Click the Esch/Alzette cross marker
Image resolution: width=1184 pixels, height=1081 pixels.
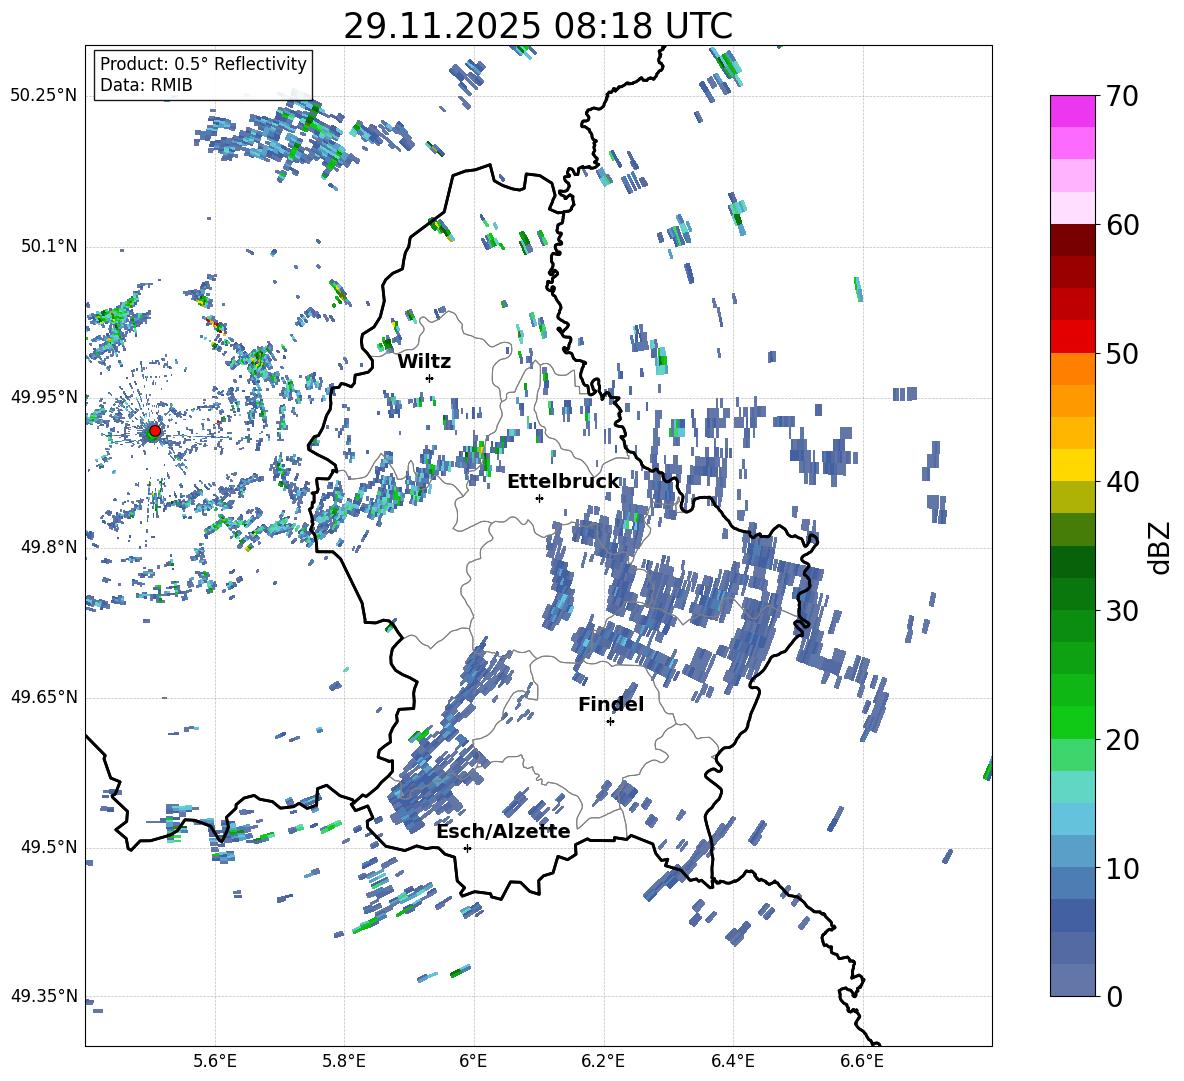467,848
